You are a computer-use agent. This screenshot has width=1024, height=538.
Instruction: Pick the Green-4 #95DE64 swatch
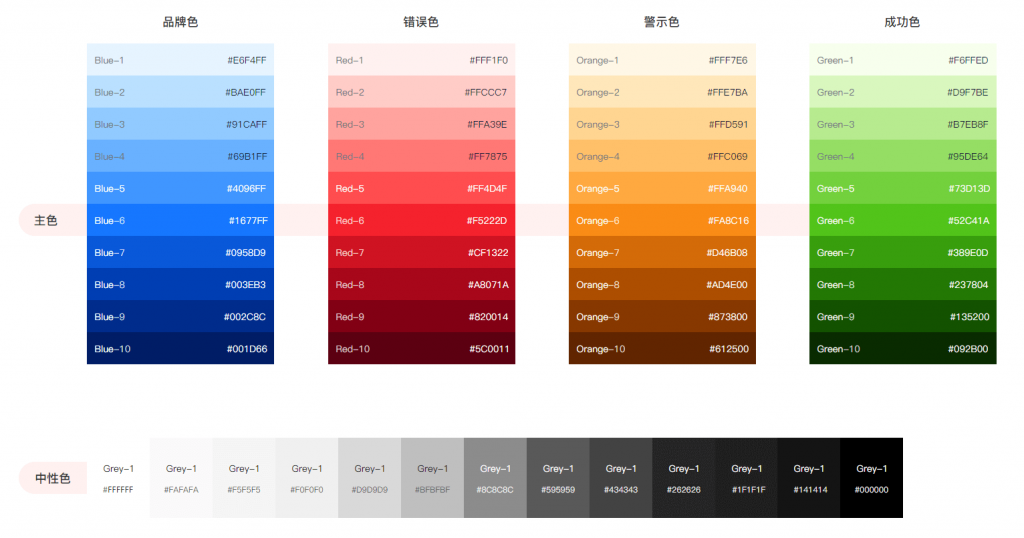coord(902,156)
